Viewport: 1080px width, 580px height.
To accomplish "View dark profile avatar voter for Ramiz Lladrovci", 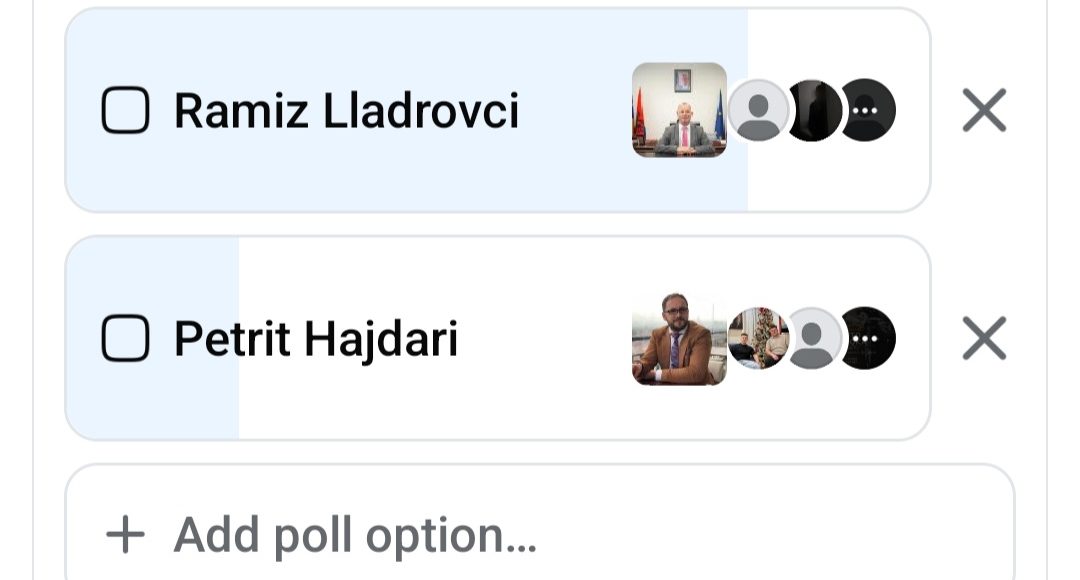I will coord(813,110).
